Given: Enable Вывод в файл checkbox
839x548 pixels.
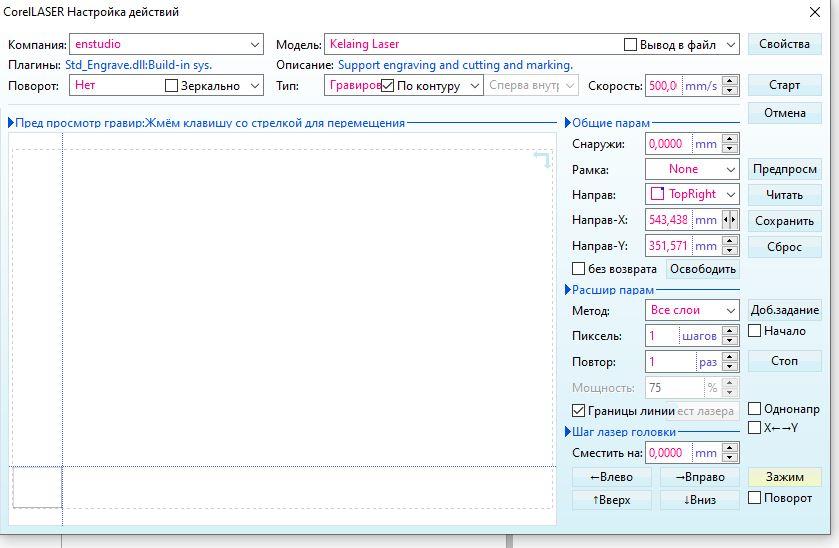Looking at the screenshot, I should (x=630, y=45).
